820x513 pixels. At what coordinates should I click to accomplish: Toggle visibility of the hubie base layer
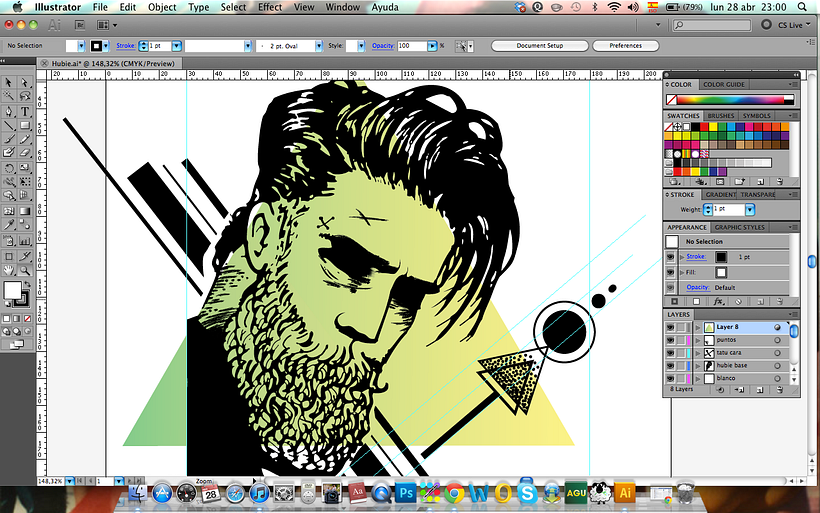[x=671, y=366]
